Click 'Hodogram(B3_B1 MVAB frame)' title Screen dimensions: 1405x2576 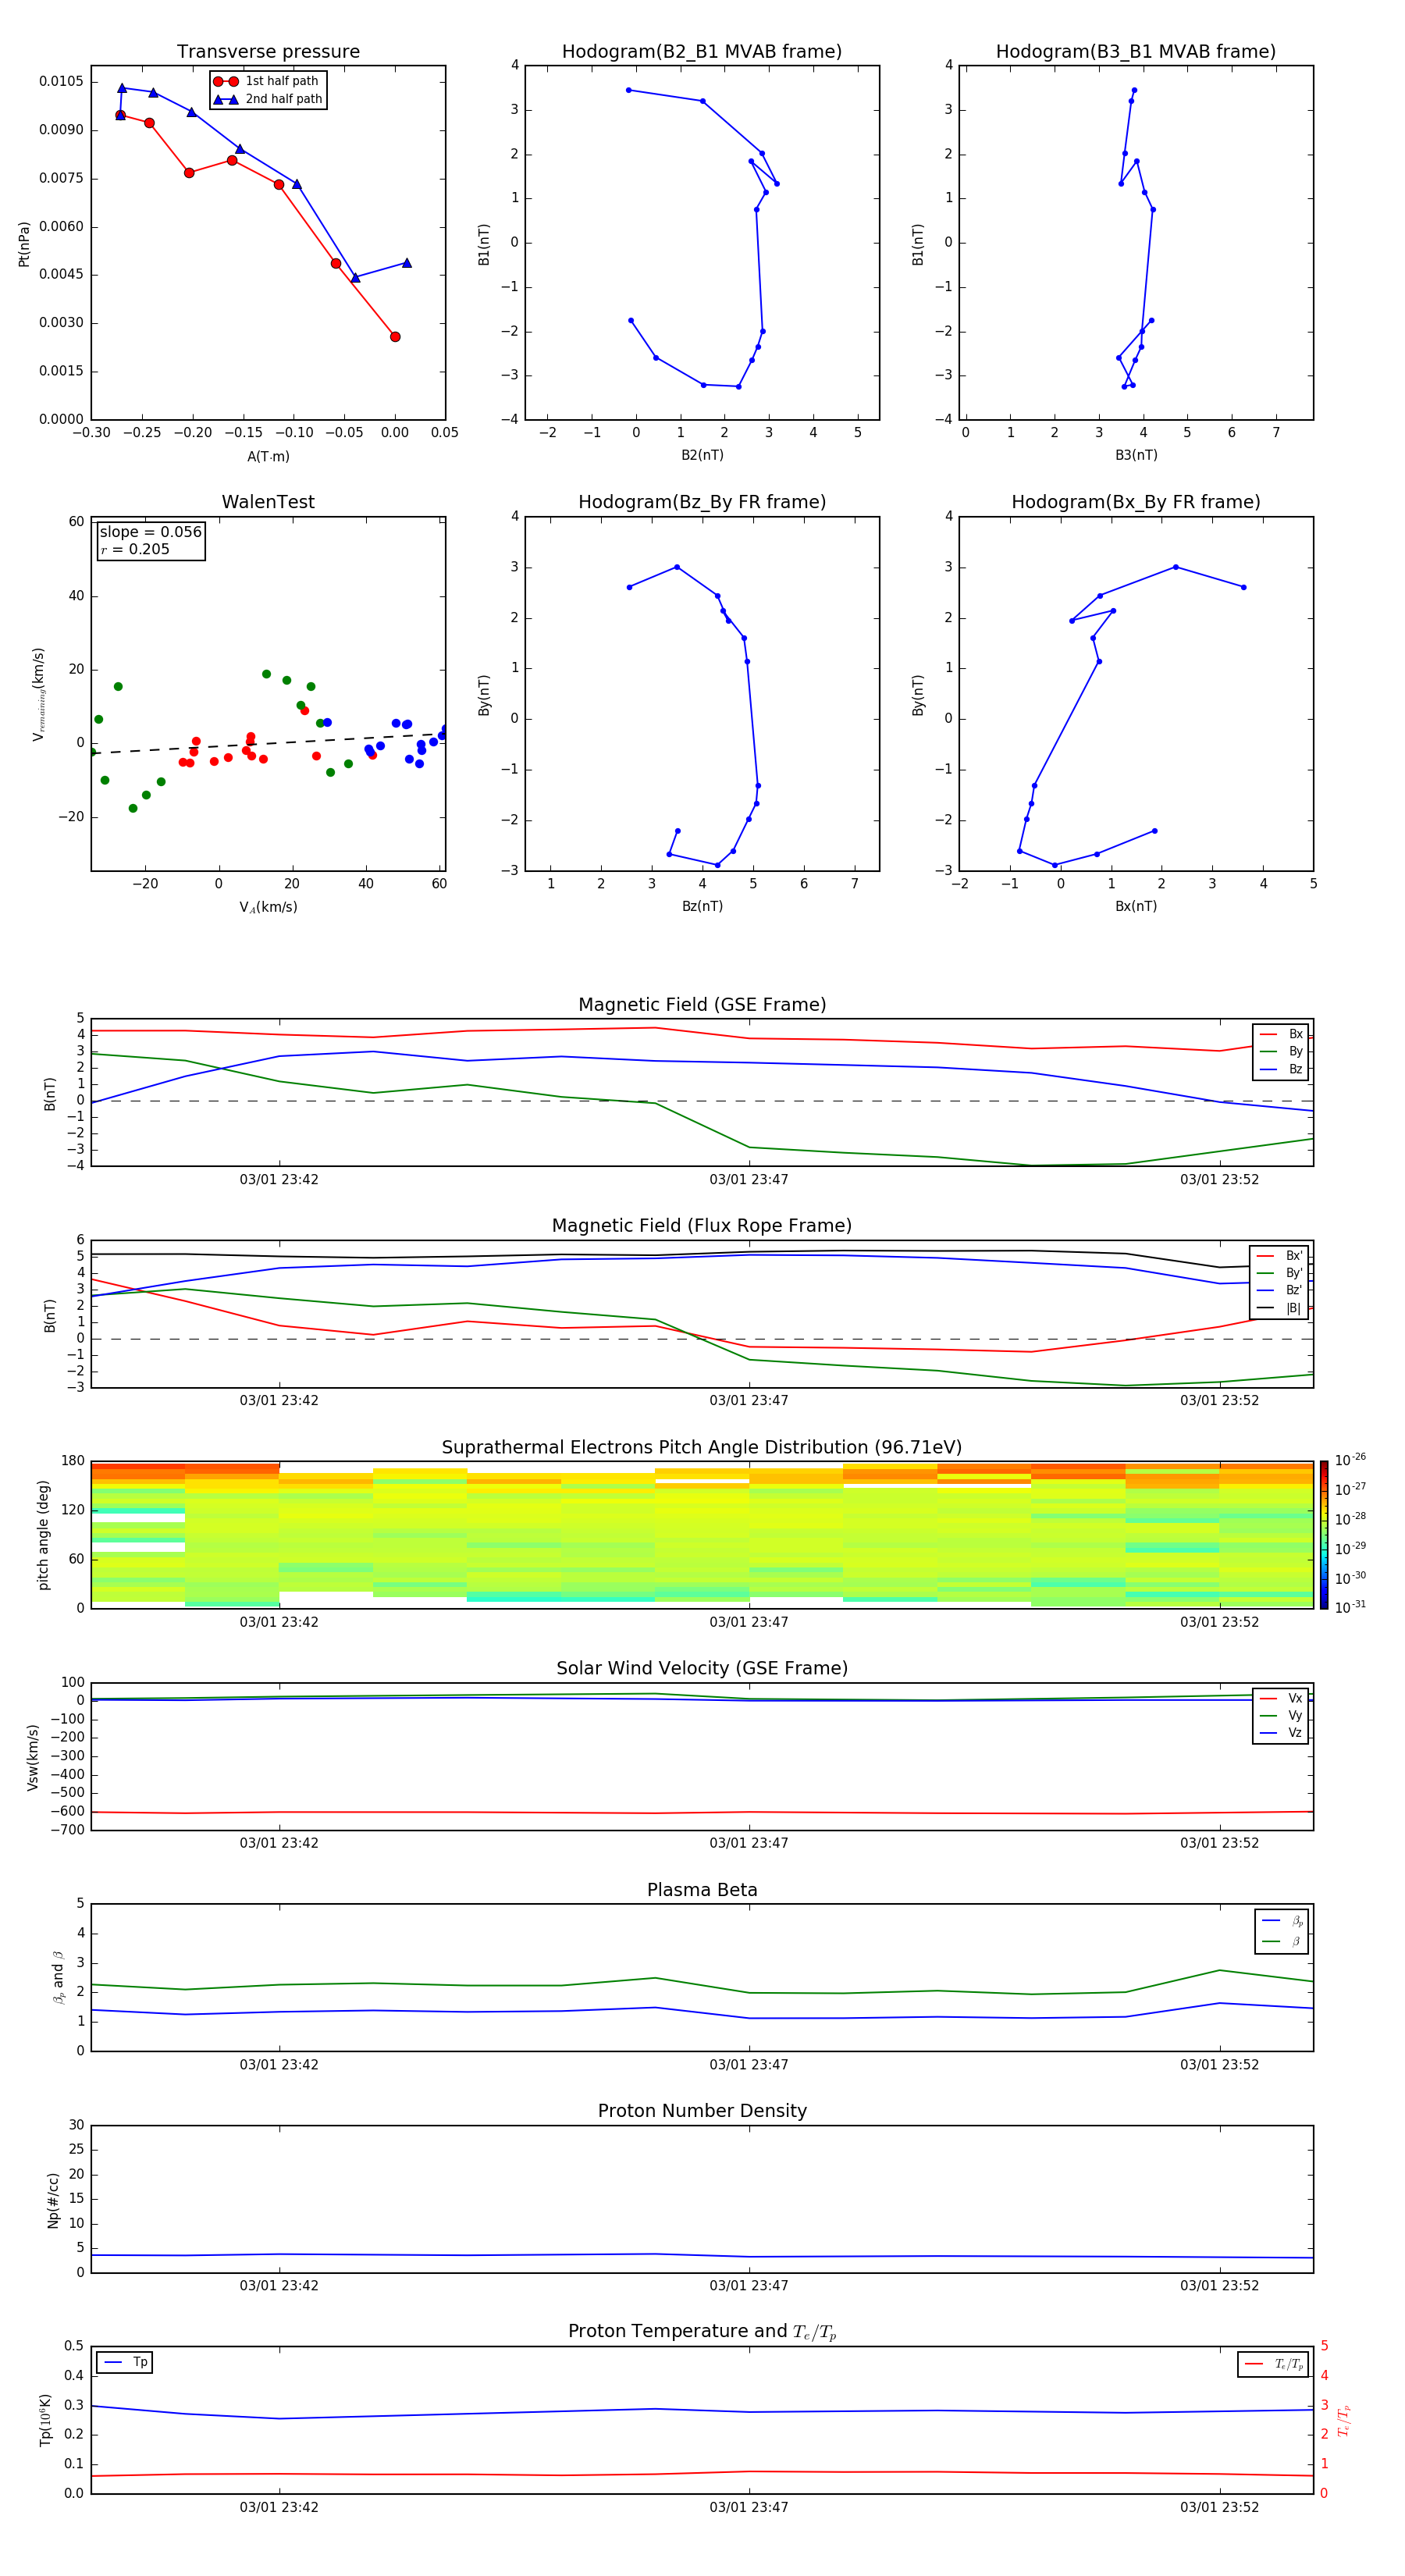(x=1136, y=52)
